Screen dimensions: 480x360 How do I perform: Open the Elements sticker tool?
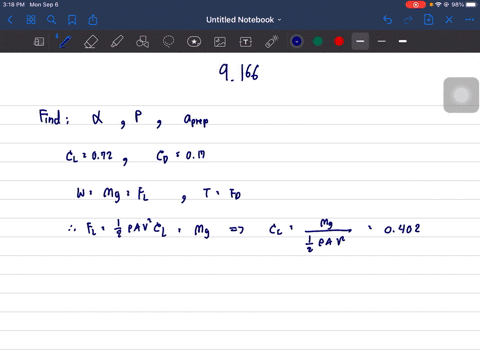[194, 42]
